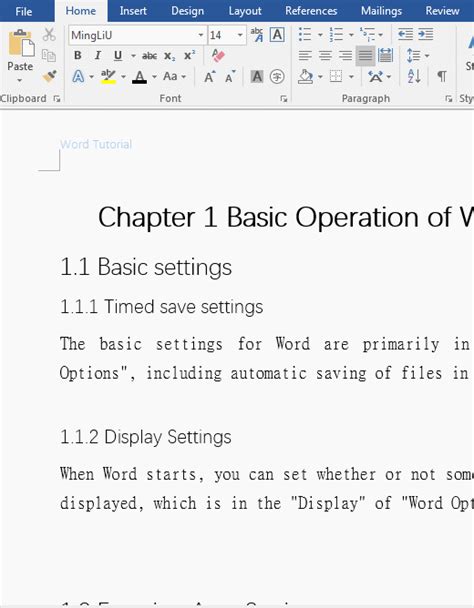Click heading 1.1.1 Timed save settings
474x608 pixels.
pos(162,307)
